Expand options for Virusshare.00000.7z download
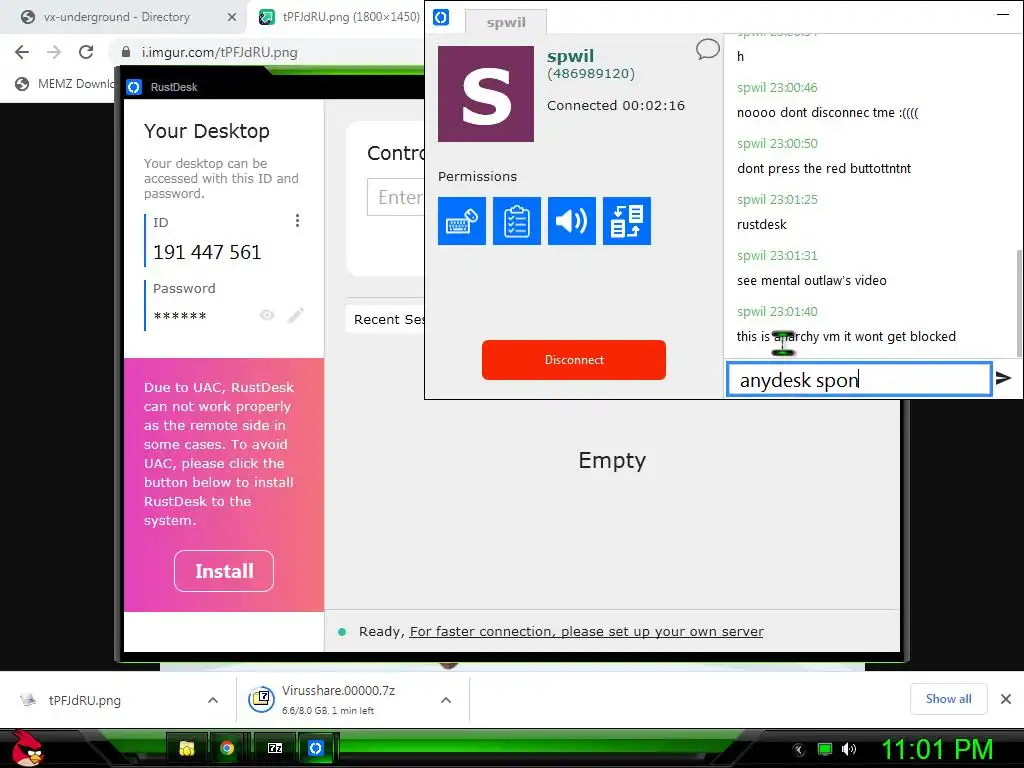 [446, 700]
